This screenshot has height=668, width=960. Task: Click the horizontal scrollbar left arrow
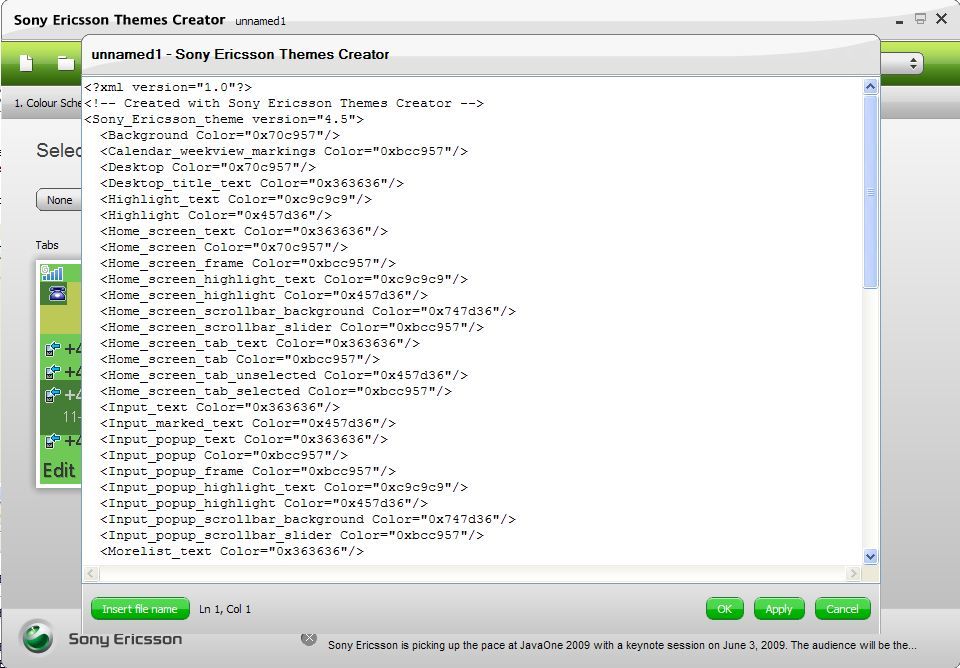pos(91,574)
